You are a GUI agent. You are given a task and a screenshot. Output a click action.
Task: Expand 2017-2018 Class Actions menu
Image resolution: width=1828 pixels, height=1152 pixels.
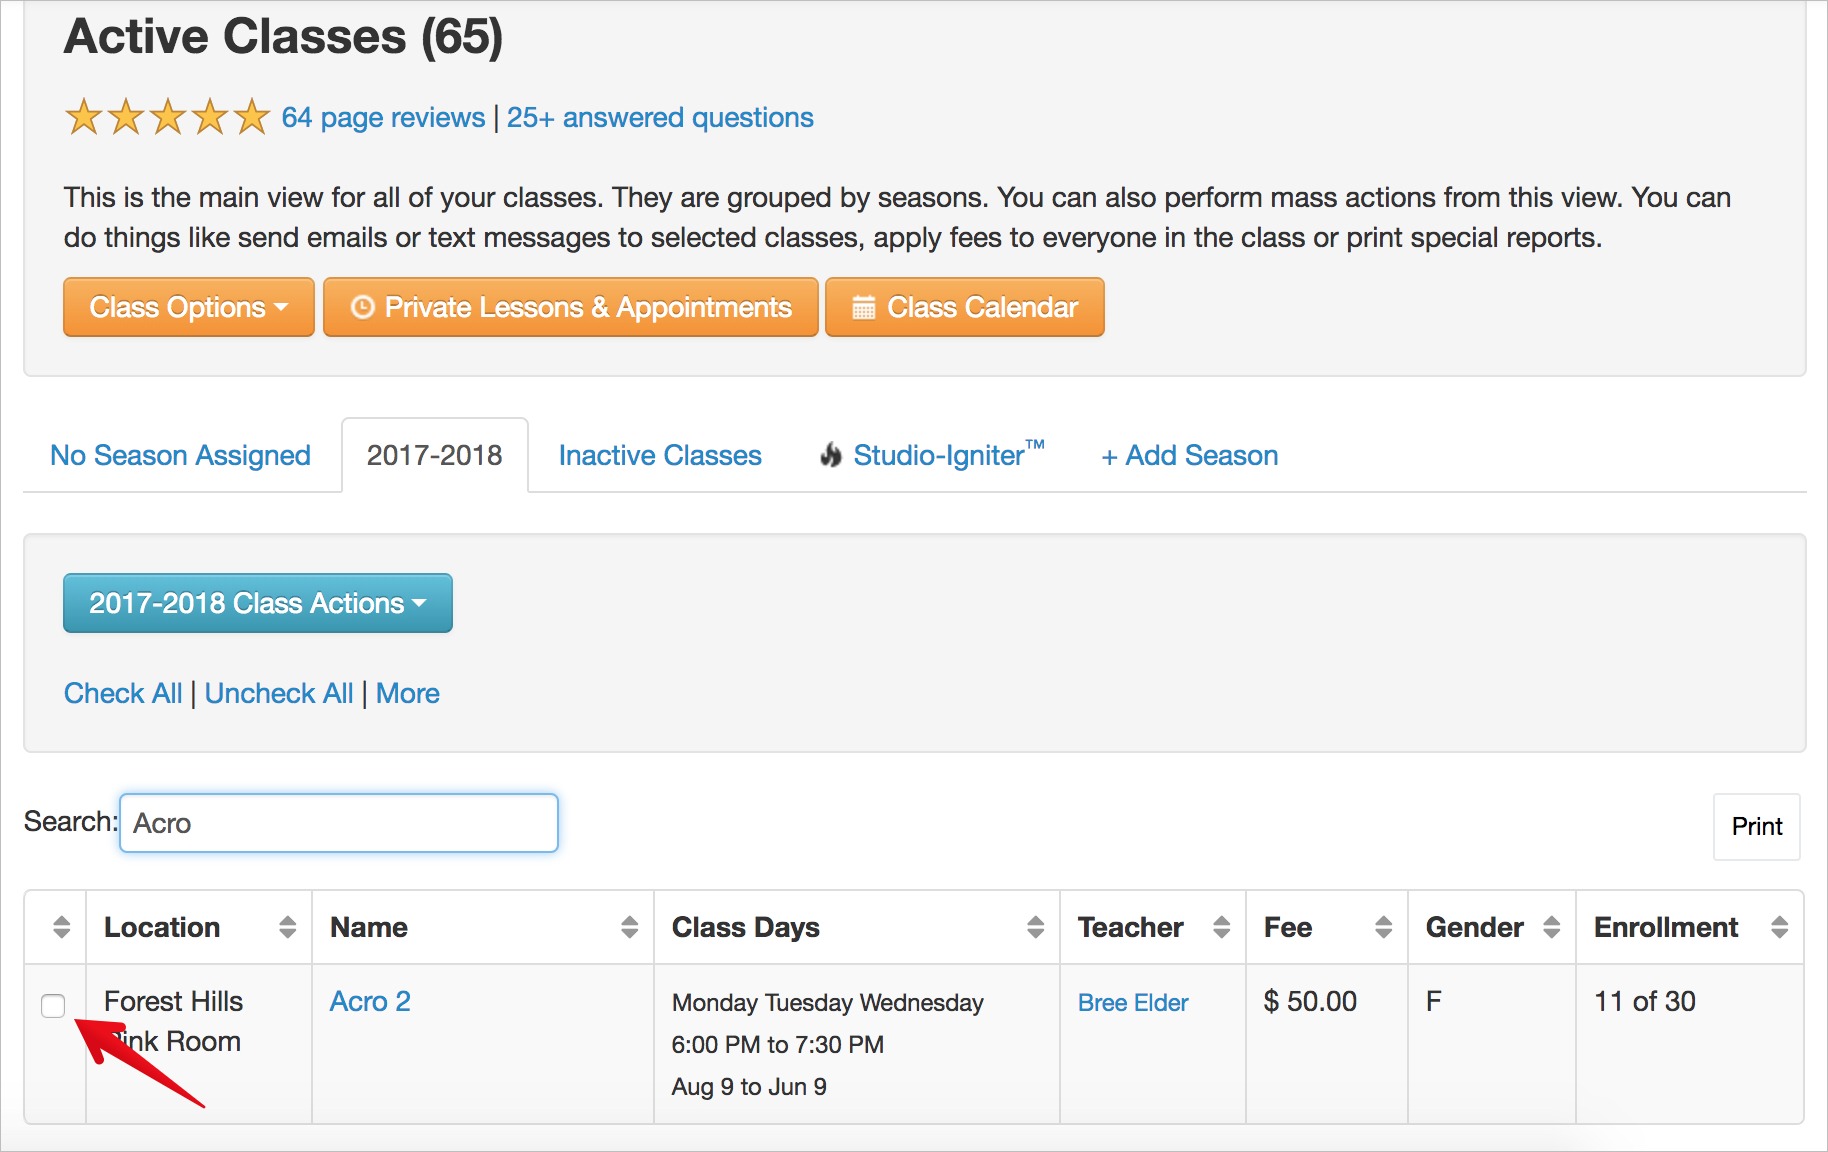(258, 603)
